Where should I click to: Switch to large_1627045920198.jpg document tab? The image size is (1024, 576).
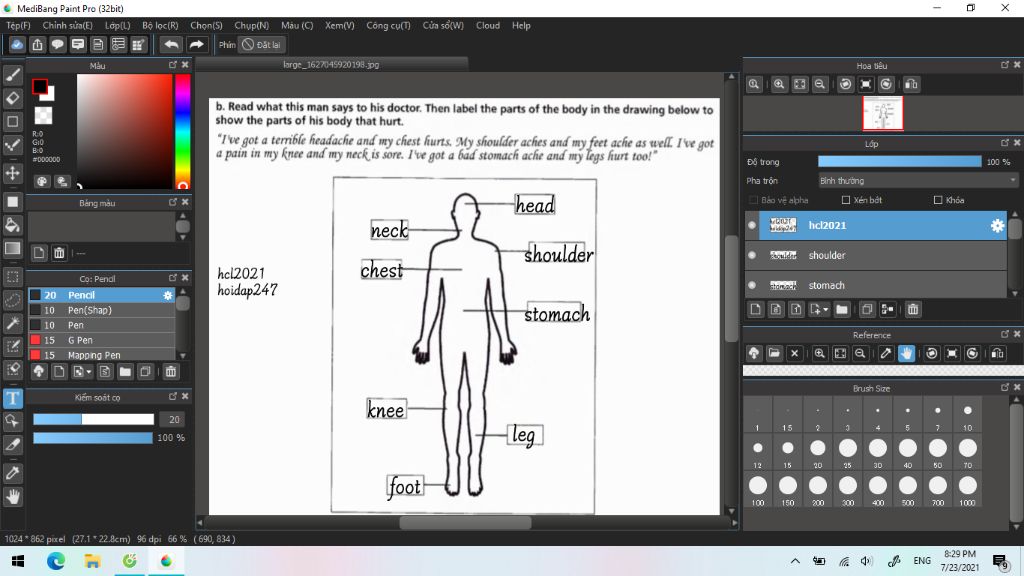(x=331, y=65)
